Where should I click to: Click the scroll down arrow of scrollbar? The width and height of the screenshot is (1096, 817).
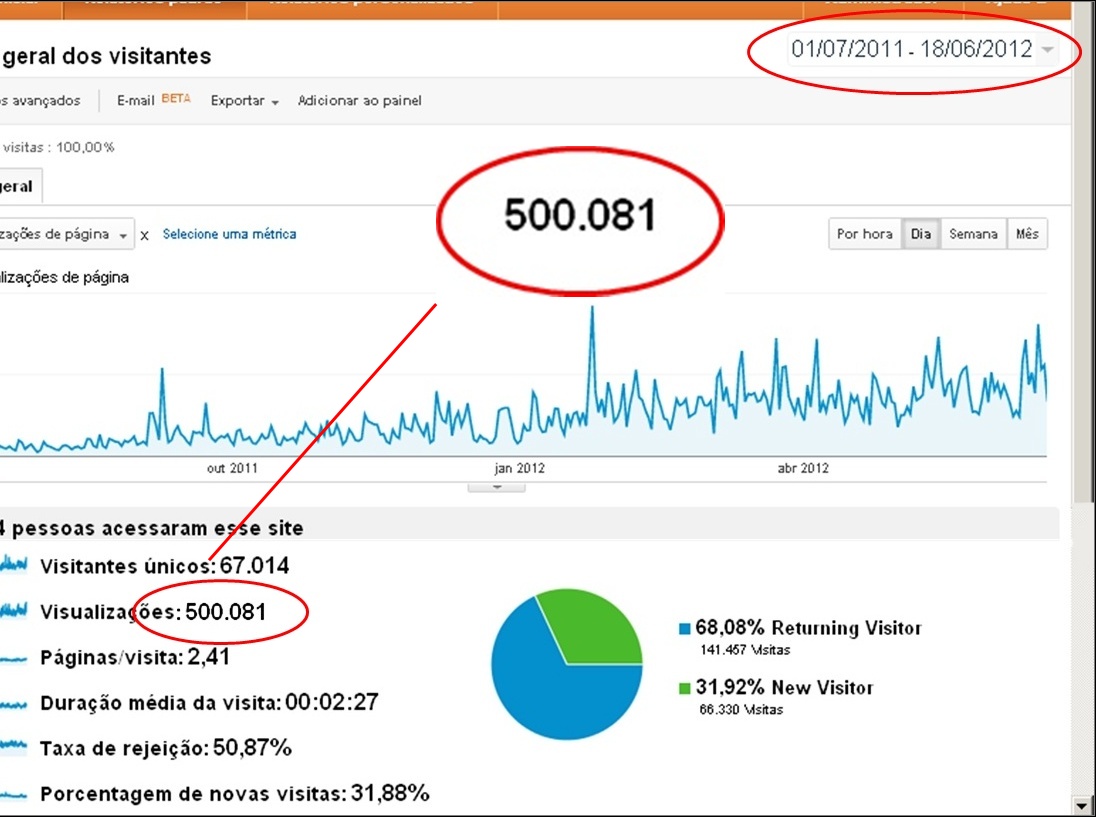click(x=1081, y=804)
